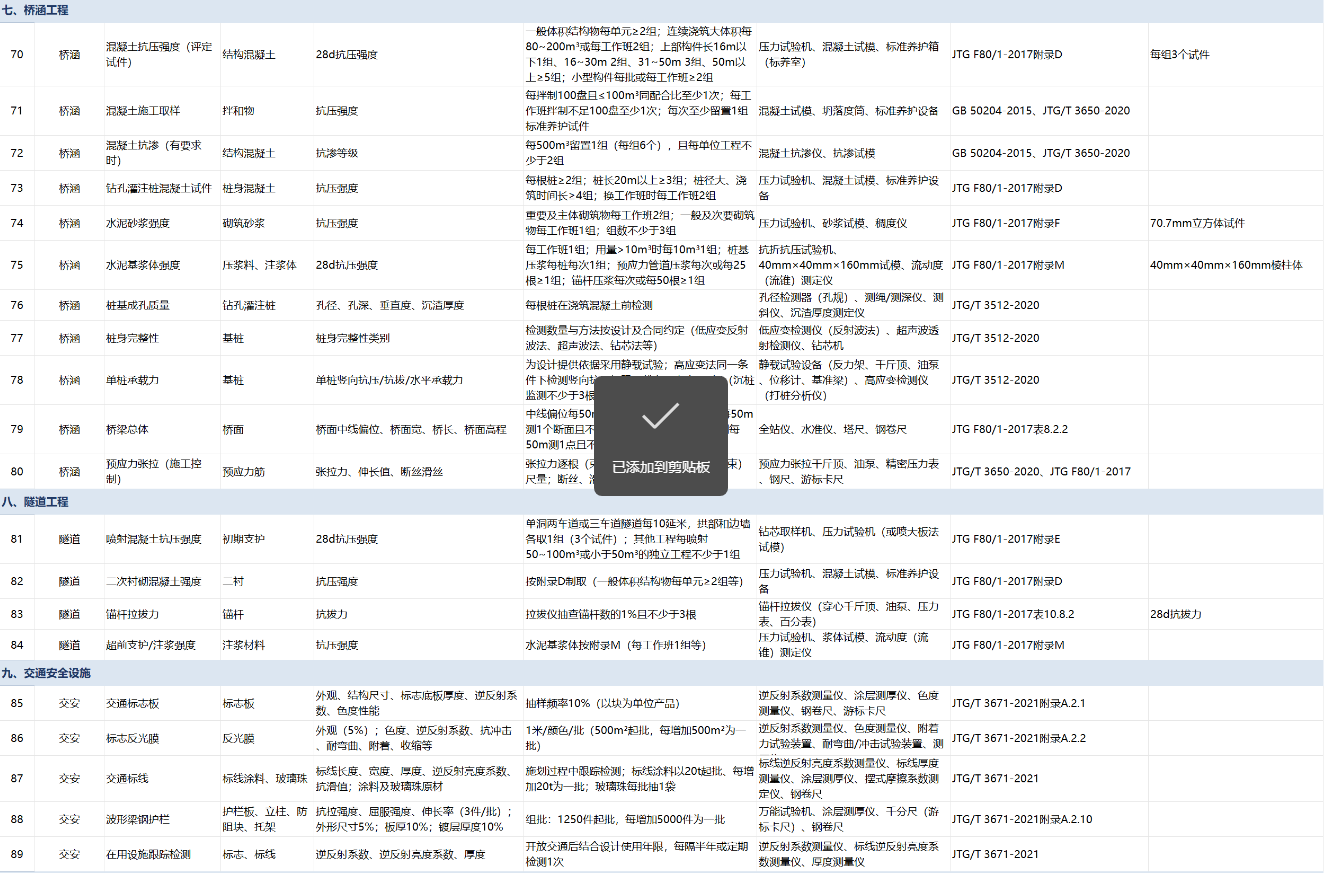1324x873 pixels.
Task: Select the cell 压力试验机、砂浆试模、稠度仪
Action: pos(833,223)
